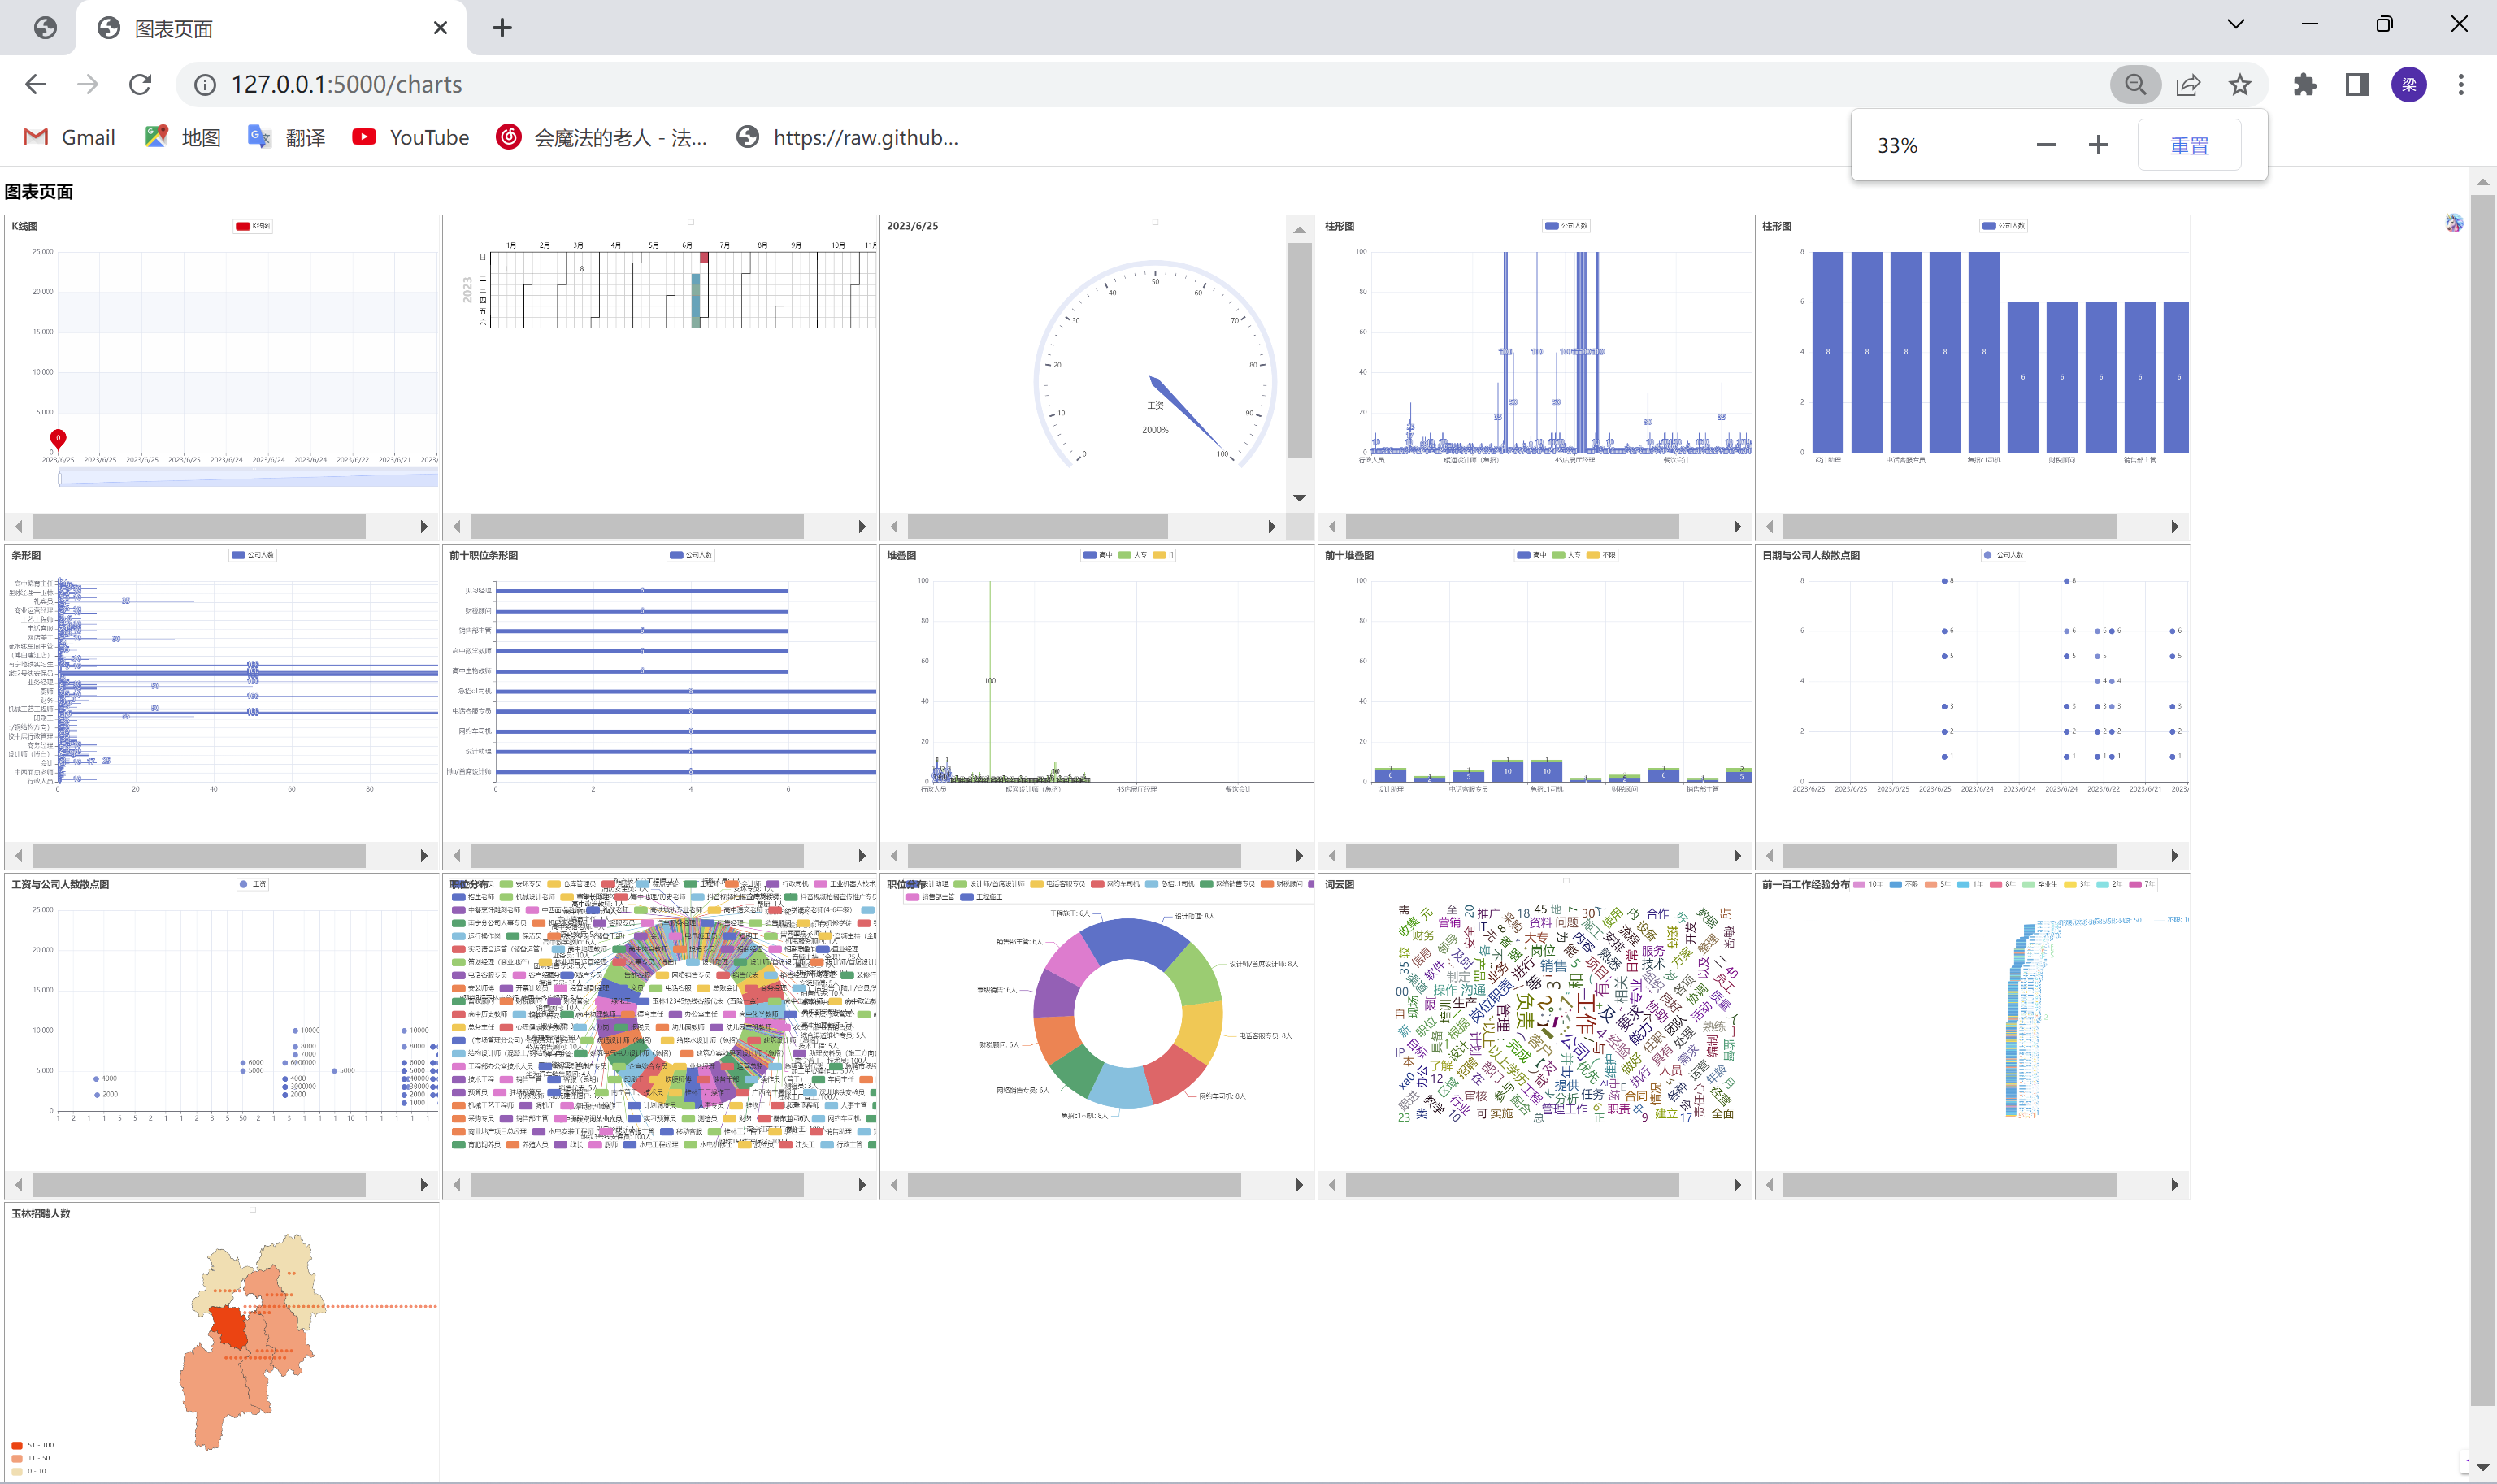
Task: Open the YouTube bookmark
Action: (410, 138)
